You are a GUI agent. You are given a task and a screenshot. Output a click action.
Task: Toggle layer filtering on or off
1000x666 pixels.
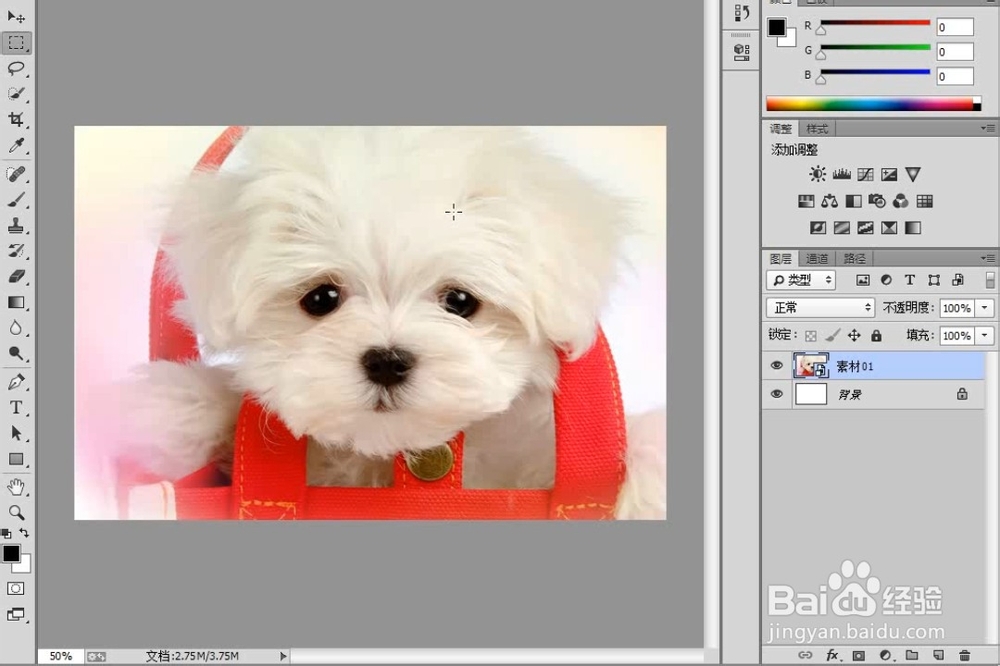(990, 279)
